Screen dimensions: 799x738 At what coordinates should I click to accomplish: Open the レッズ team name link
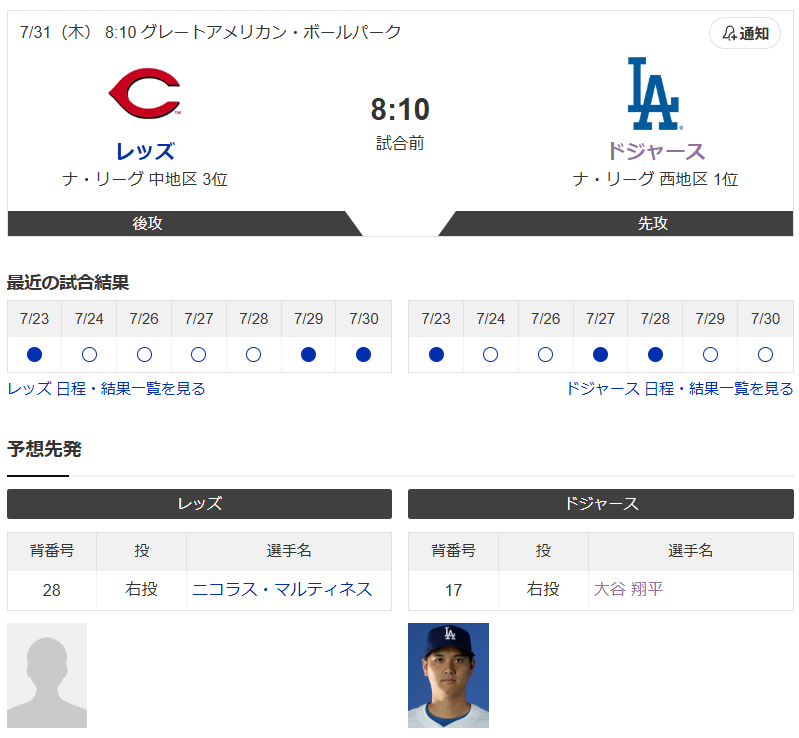pos(145,151)
